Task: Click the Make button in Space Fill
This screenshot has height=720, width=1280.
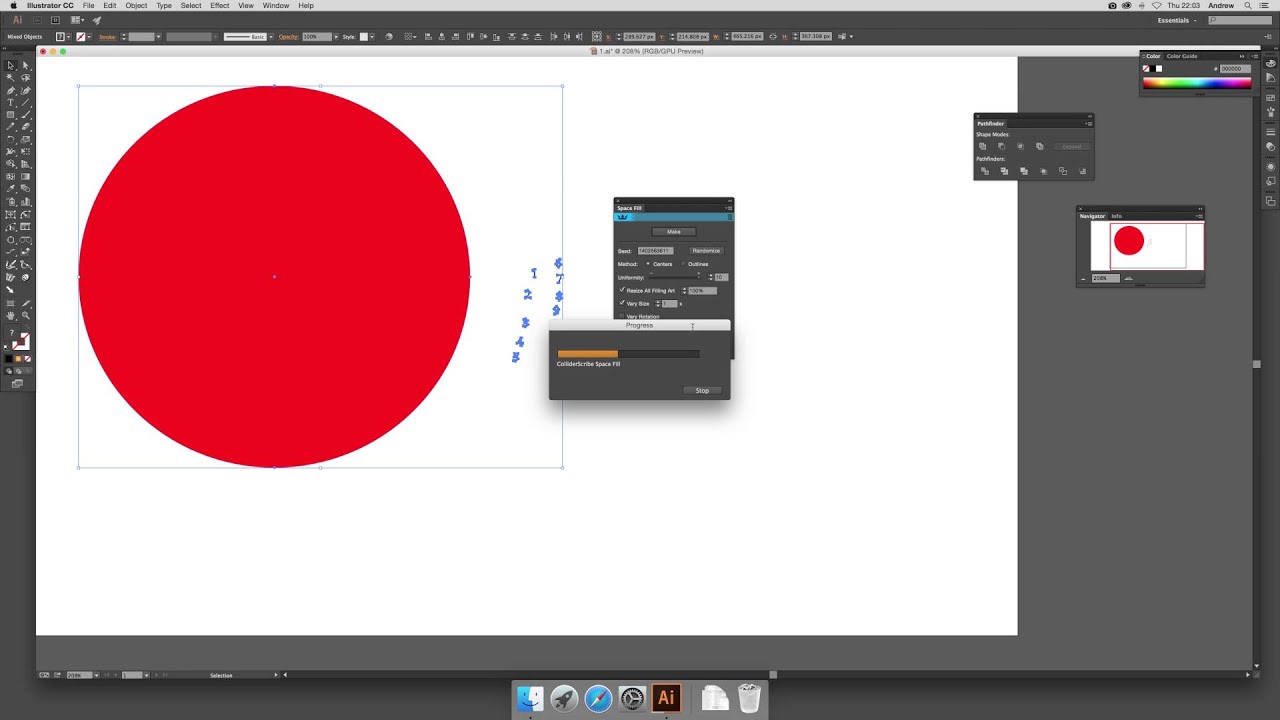Action: click(x=673, y=231)
